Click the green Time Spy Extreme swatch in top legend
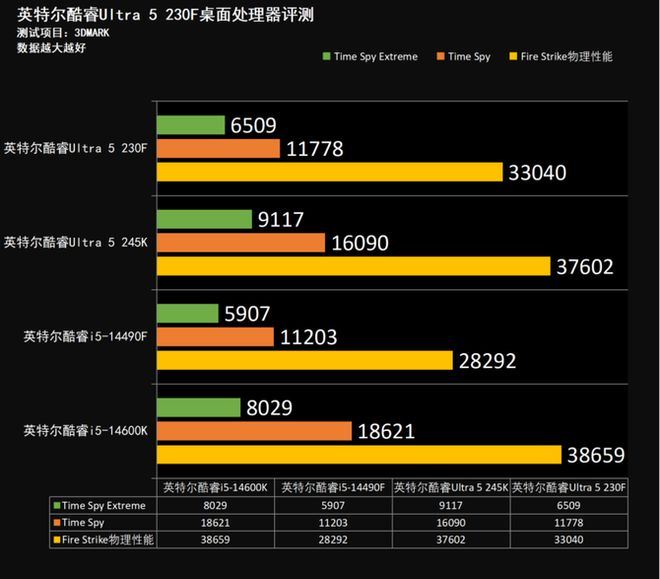This screenshot has height=579, width=660. 326,57
